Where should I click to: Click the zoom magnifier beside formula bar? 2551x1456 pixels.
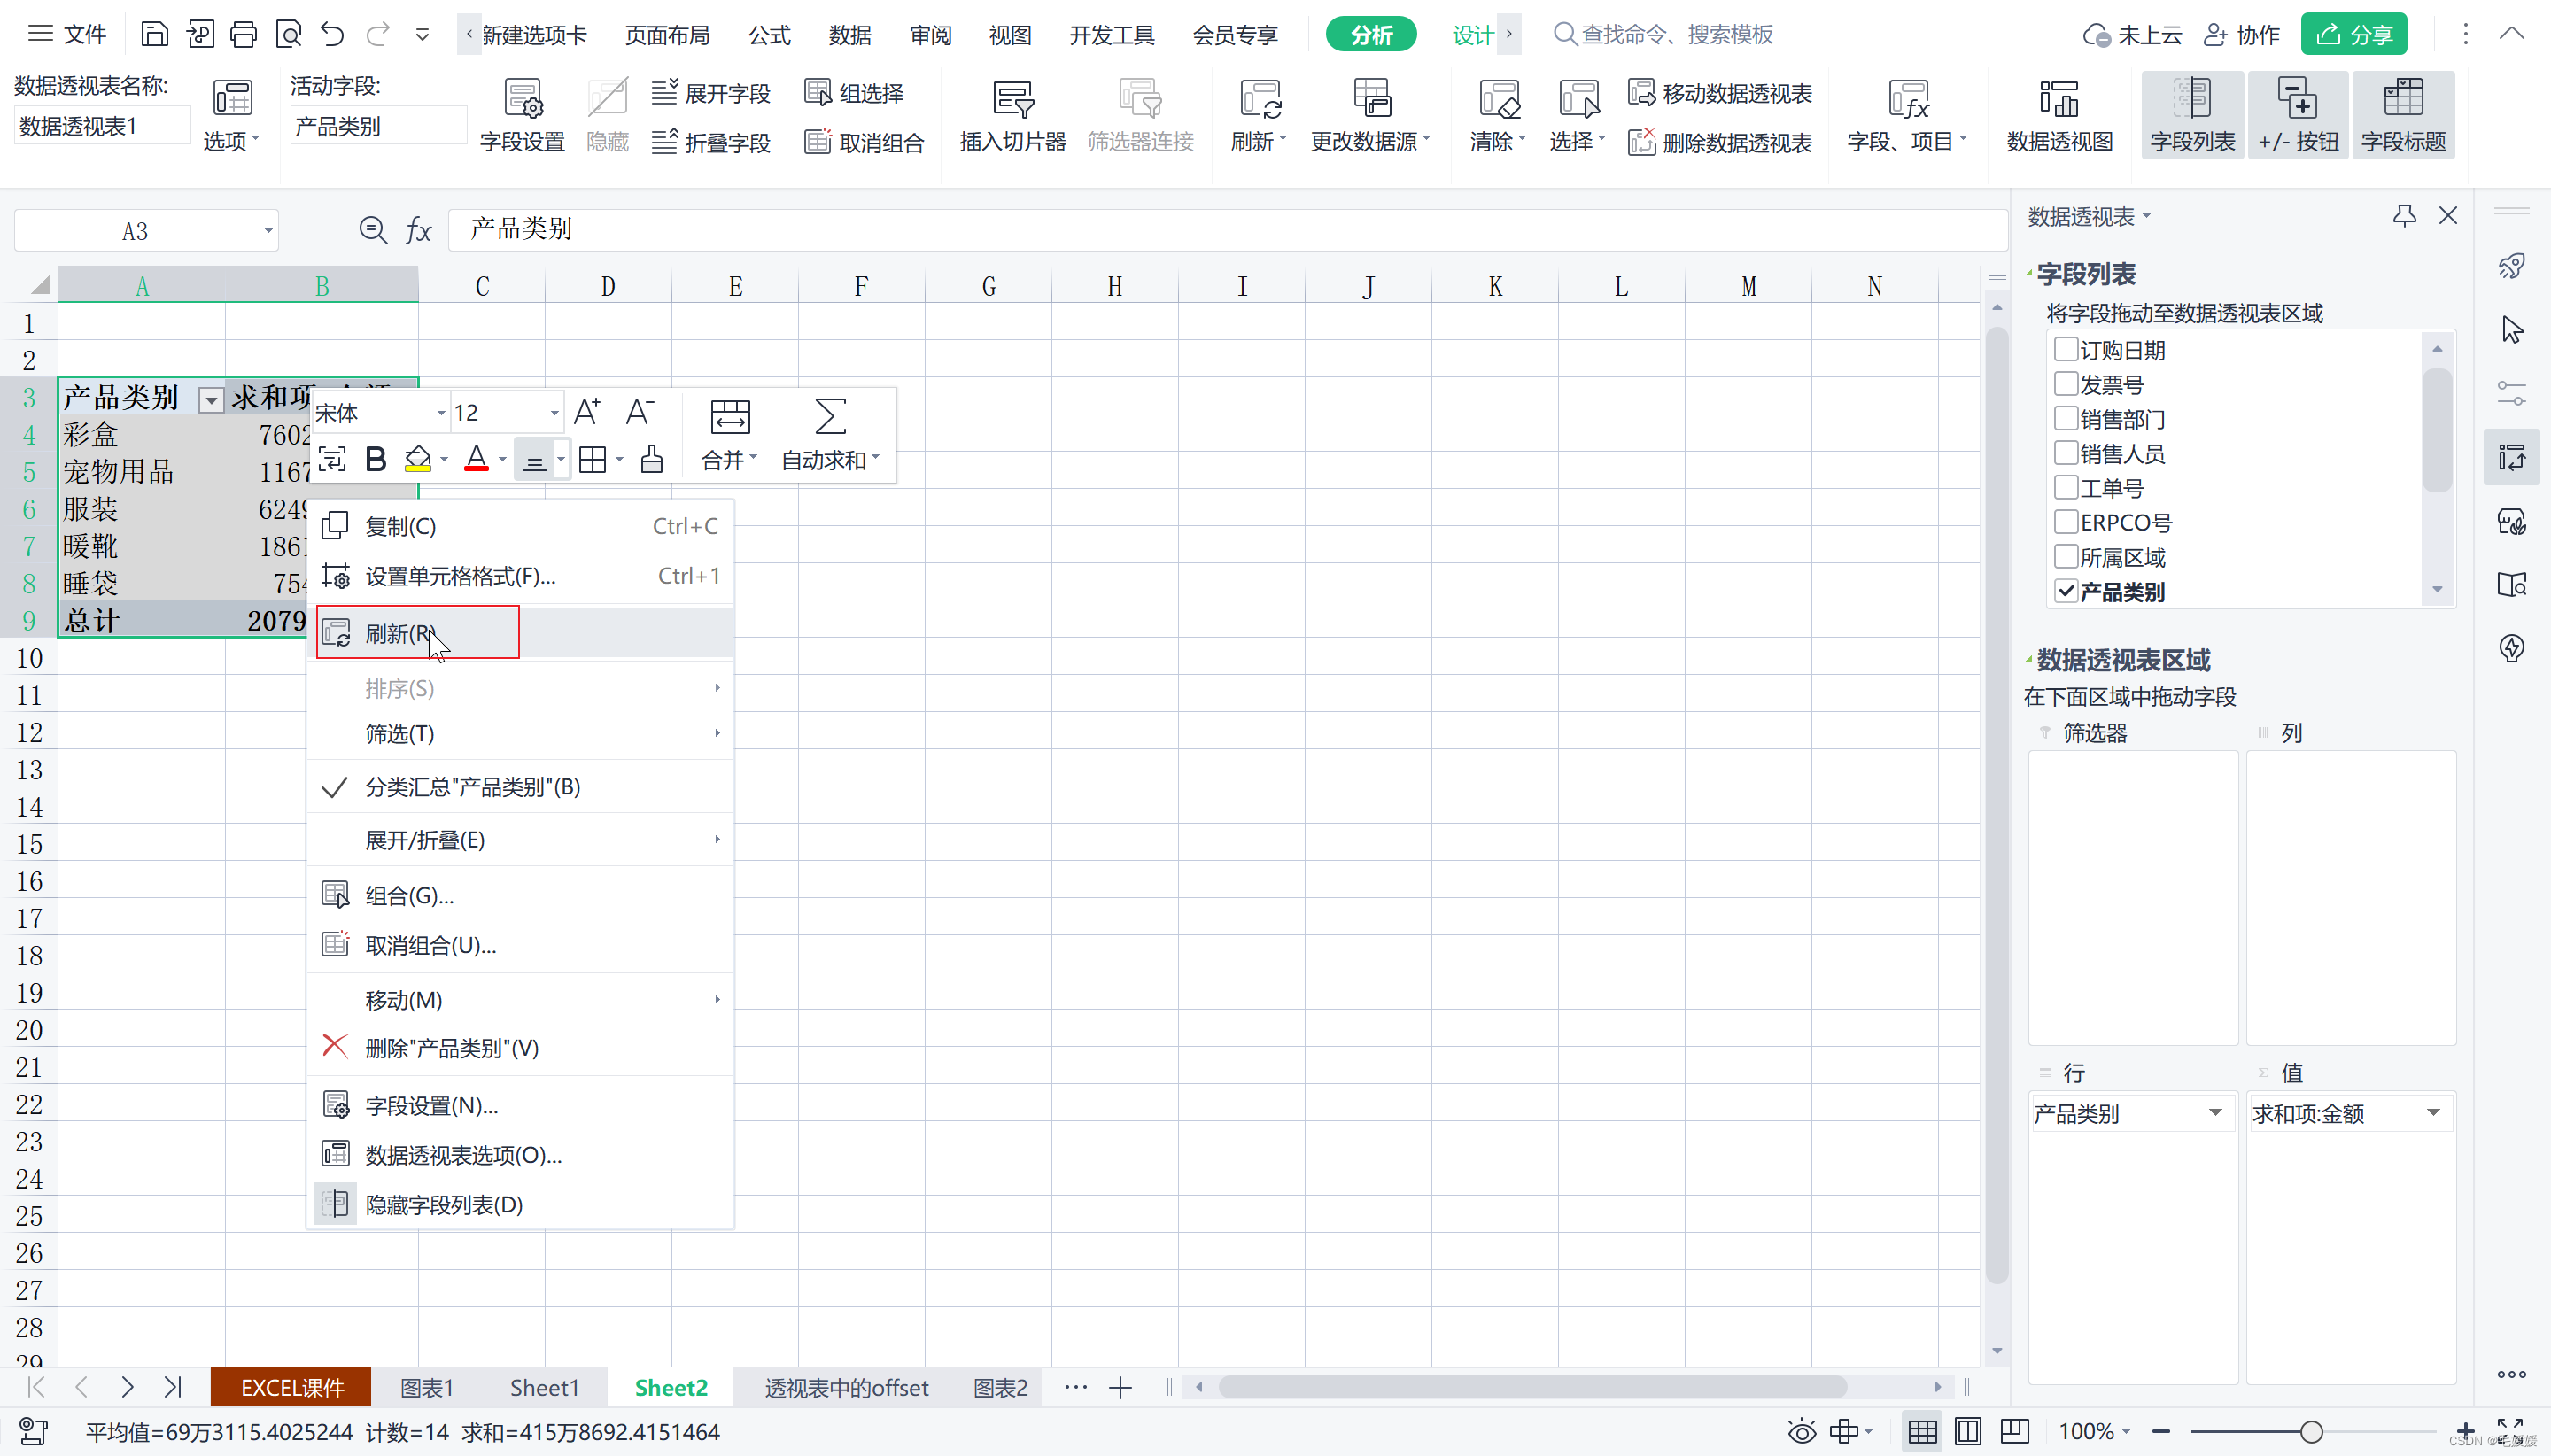pyautogui.click(x=373, y=230)
